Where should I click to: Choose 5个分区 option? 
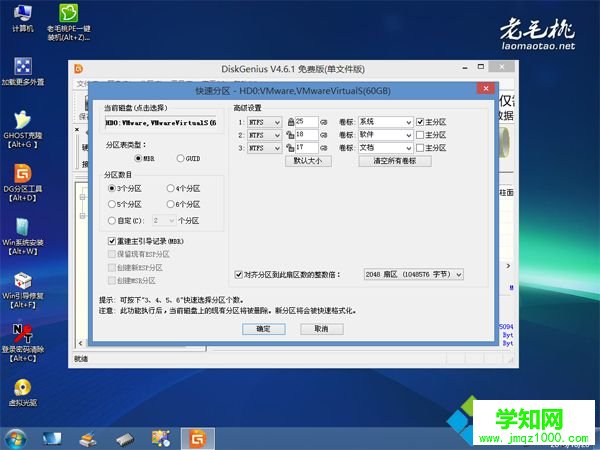click(125, 204)
